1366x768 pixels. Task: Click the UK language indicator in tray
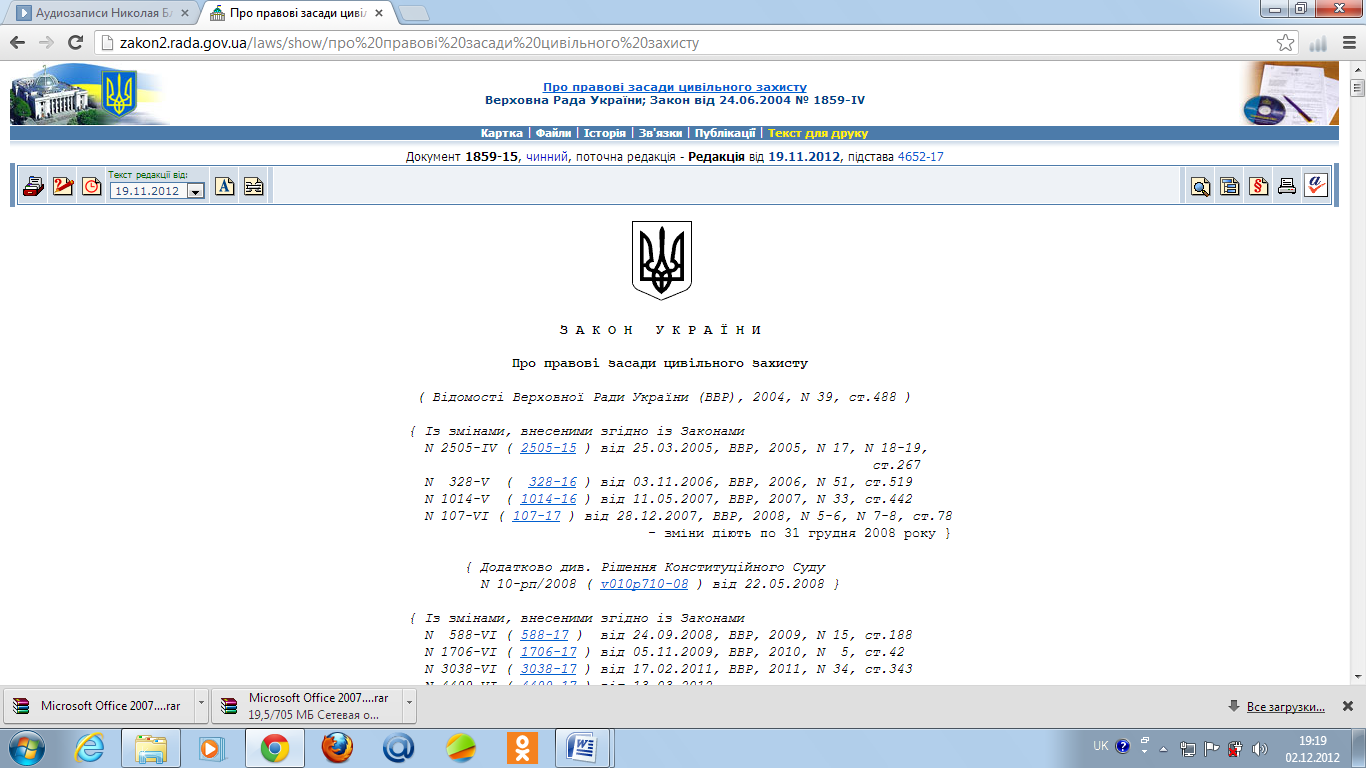(1101, 746)
